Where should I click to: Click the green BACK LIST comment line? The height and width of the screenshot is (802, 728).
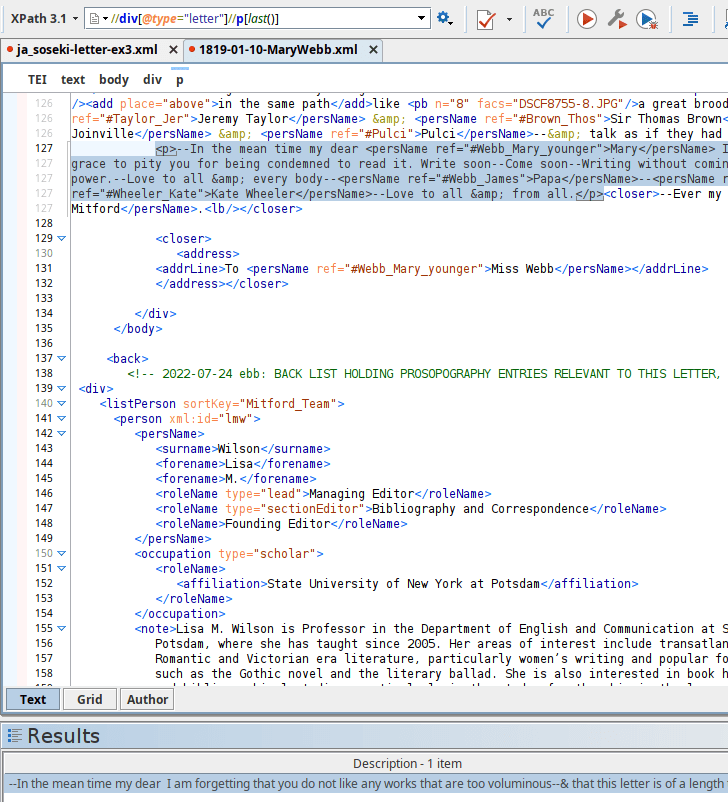pos(424,374)
